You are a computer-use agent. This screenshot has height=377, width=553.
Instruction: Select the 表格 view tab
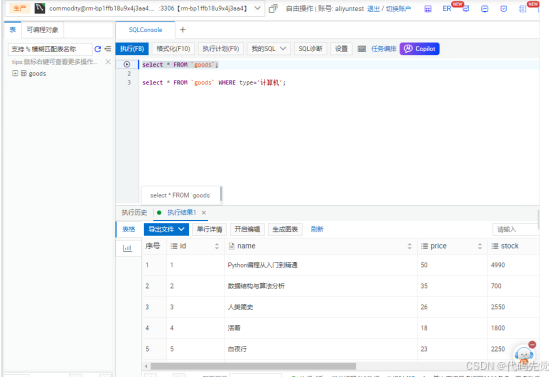click(128, 229)
